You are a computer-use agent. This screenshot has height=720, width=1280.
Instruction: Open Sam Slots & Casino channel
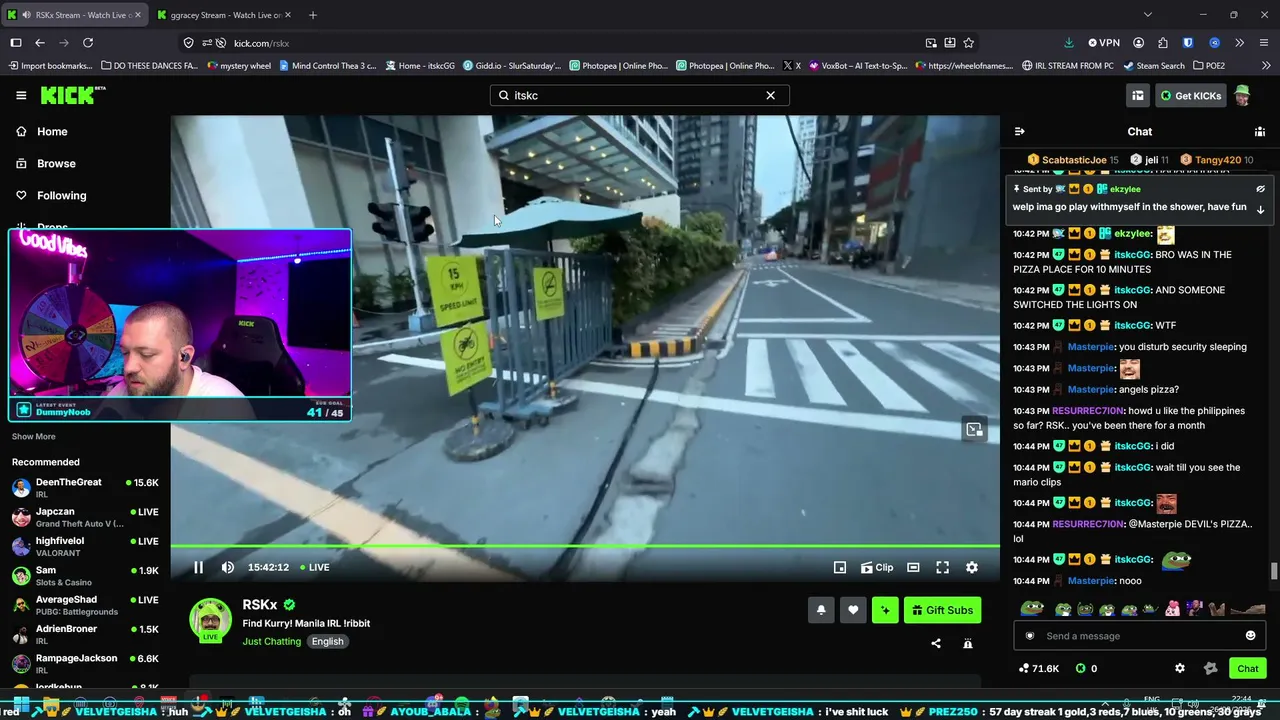pos(85,576)
